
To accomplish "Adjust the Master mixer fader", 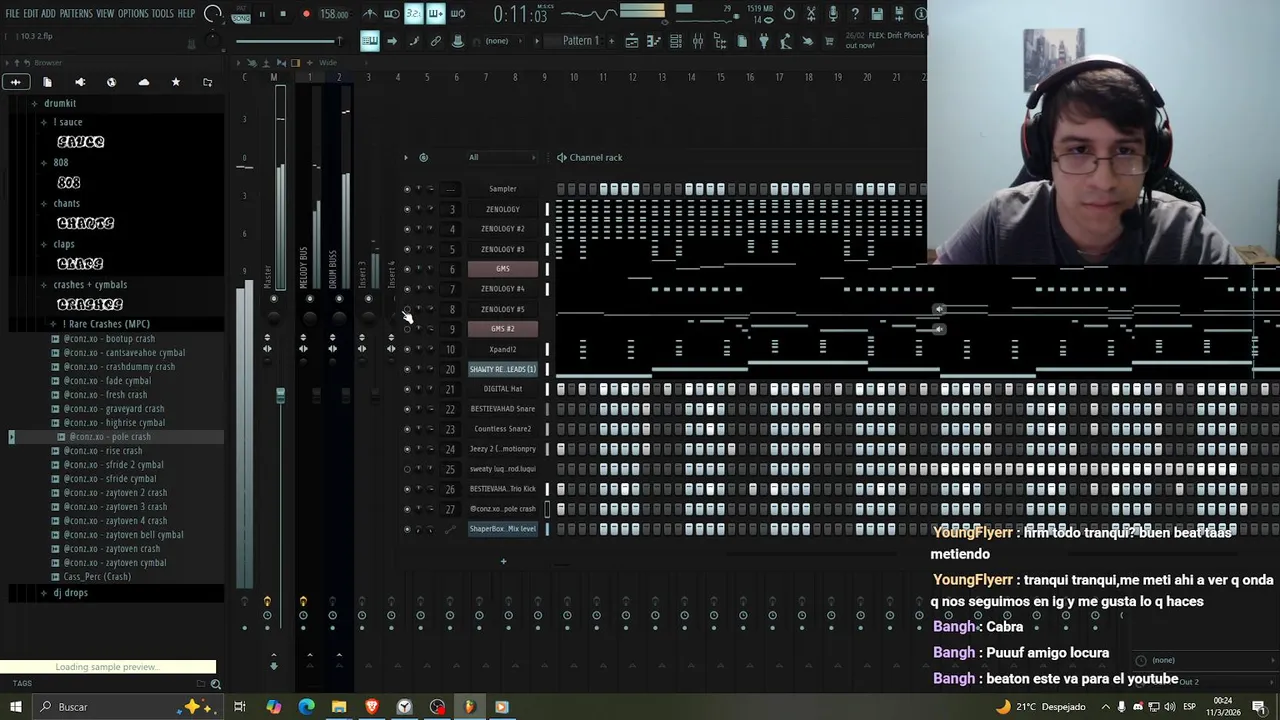I will pos(280,396).
